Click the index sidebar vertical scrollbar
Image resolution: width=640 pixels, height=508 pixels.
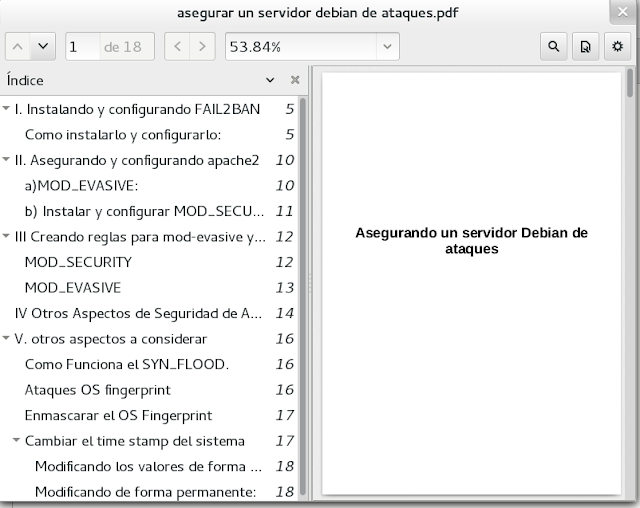pos(303,299)
